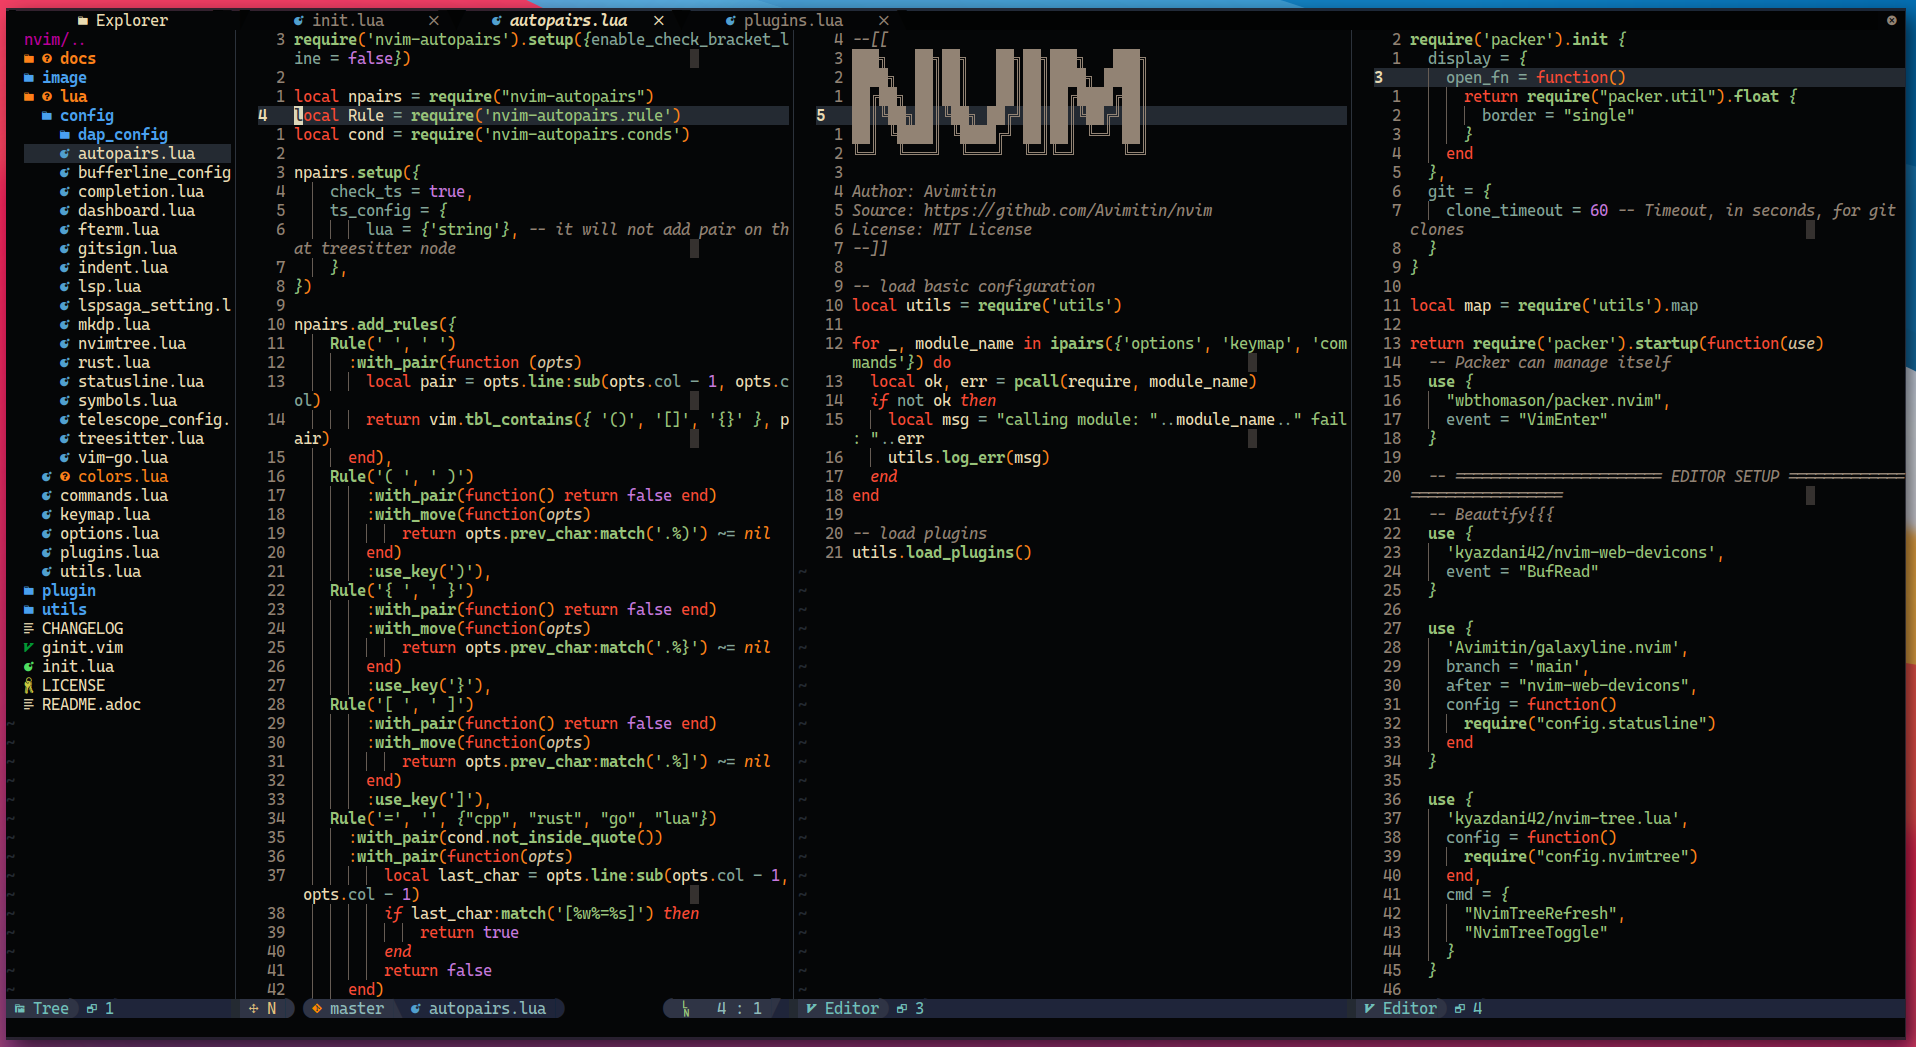Open README.adoc file
Image resolution: width=1916 pixels, height=1047 pixels.
coord(91,704)
